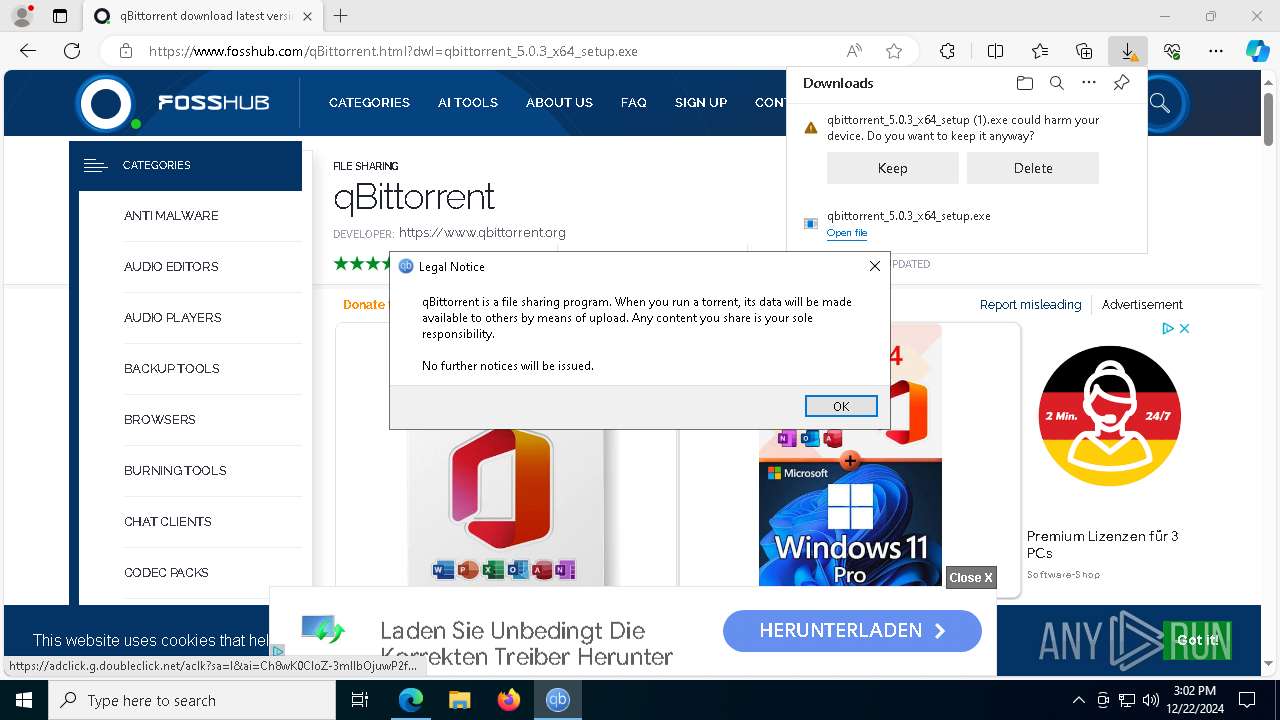Click the Downloads toolbar icon

pos(1128,51)
